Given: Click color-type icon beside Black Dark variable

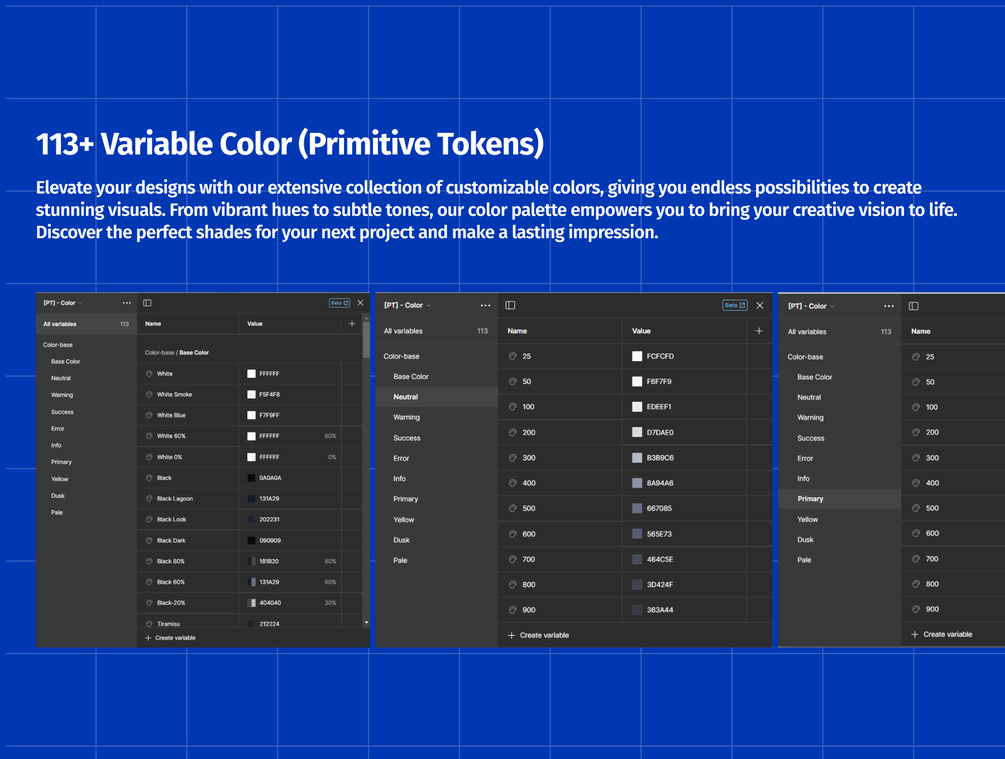Looking at the screenshot, I should 149,540.
